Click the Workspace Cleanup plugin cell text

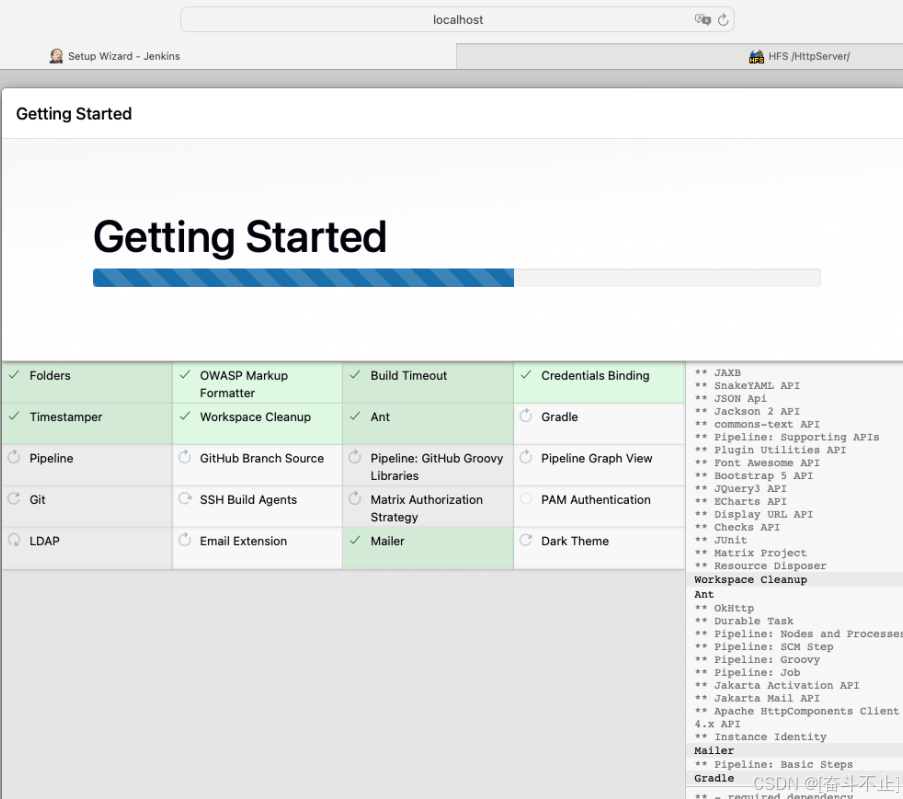tap(255, 417)
